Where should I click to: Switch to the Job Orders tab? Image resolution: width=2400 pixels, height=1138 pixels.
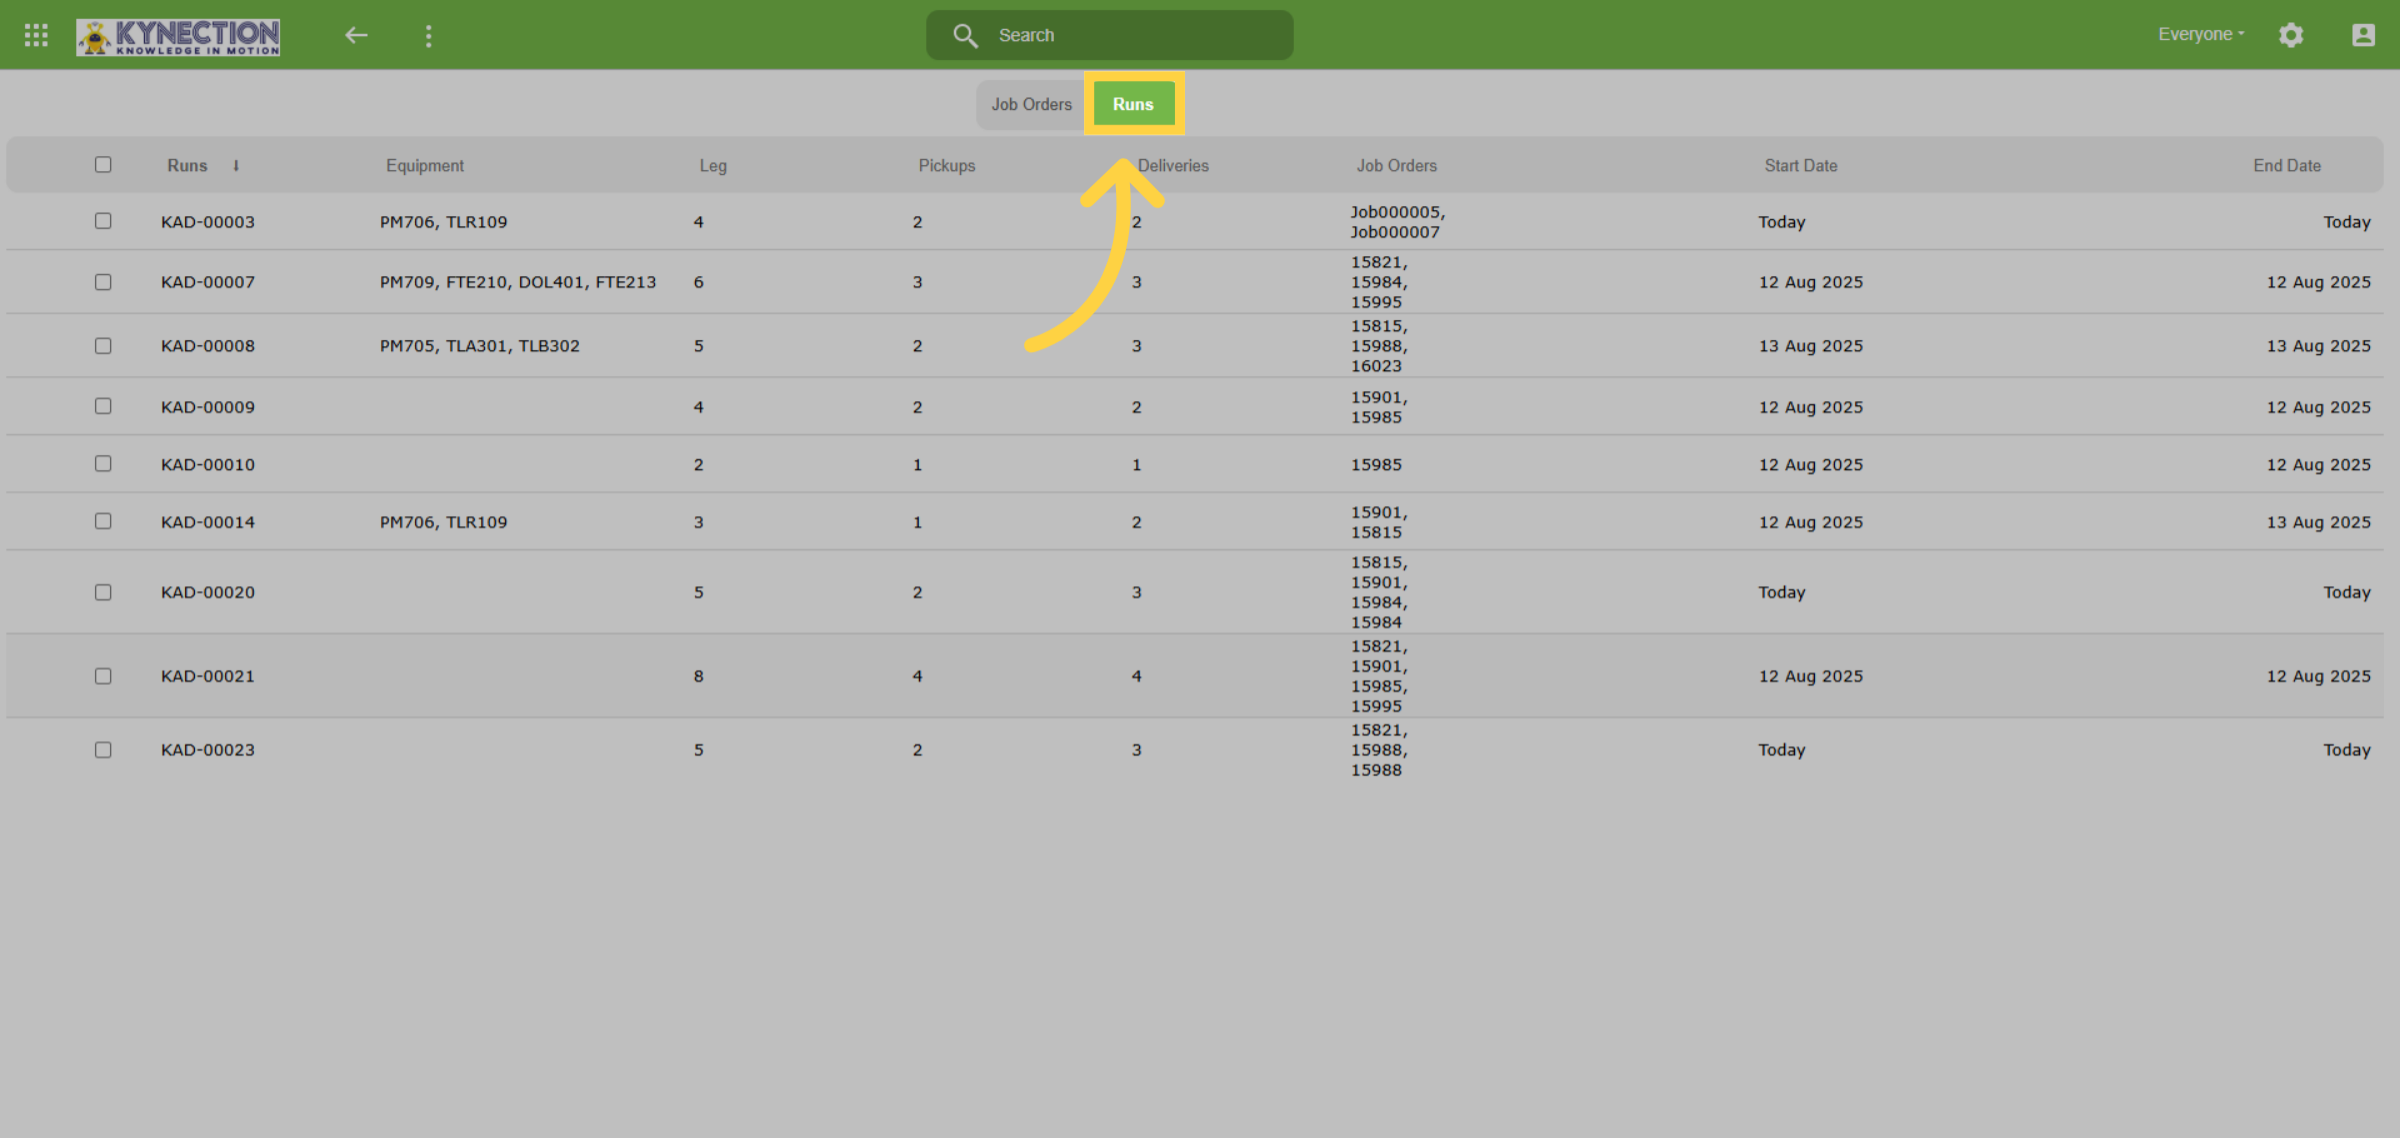[1031, 104]
